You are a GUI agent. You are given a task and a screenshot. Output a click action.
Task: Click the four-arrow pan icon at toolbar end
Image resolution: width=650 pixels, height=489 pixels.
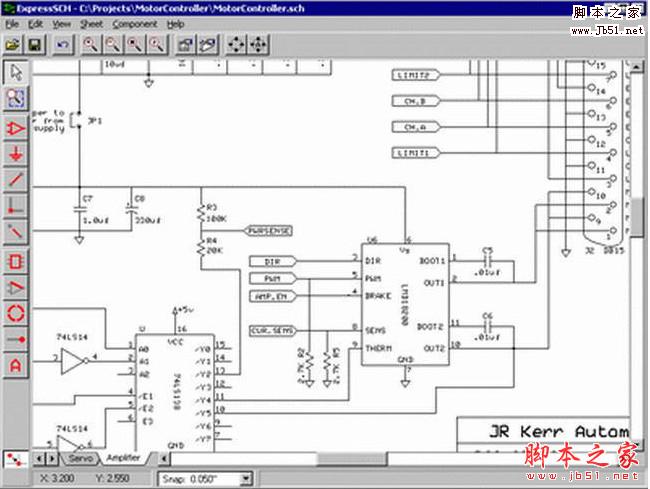(x=258, y=44)
